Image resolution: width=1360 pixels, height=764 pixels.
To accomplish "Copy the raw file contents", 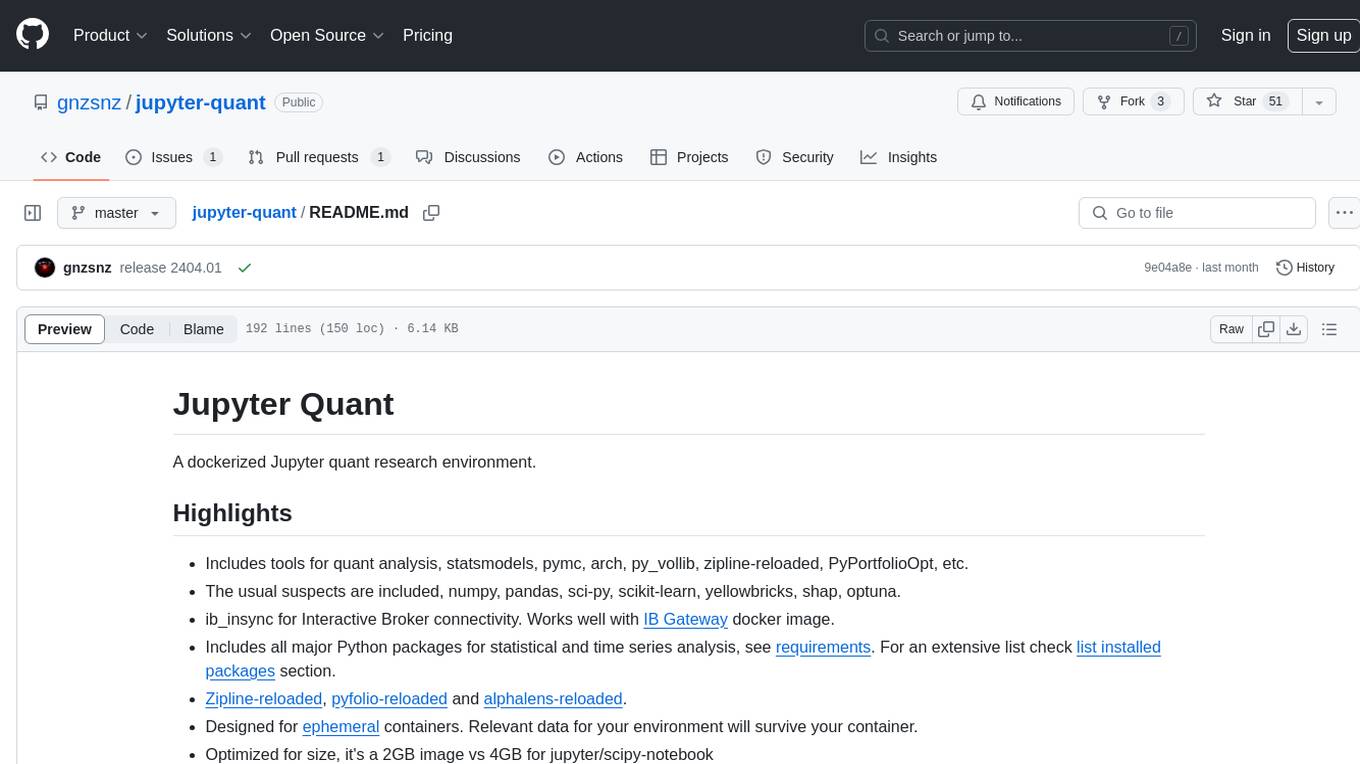I will [x=1267, y=329].
